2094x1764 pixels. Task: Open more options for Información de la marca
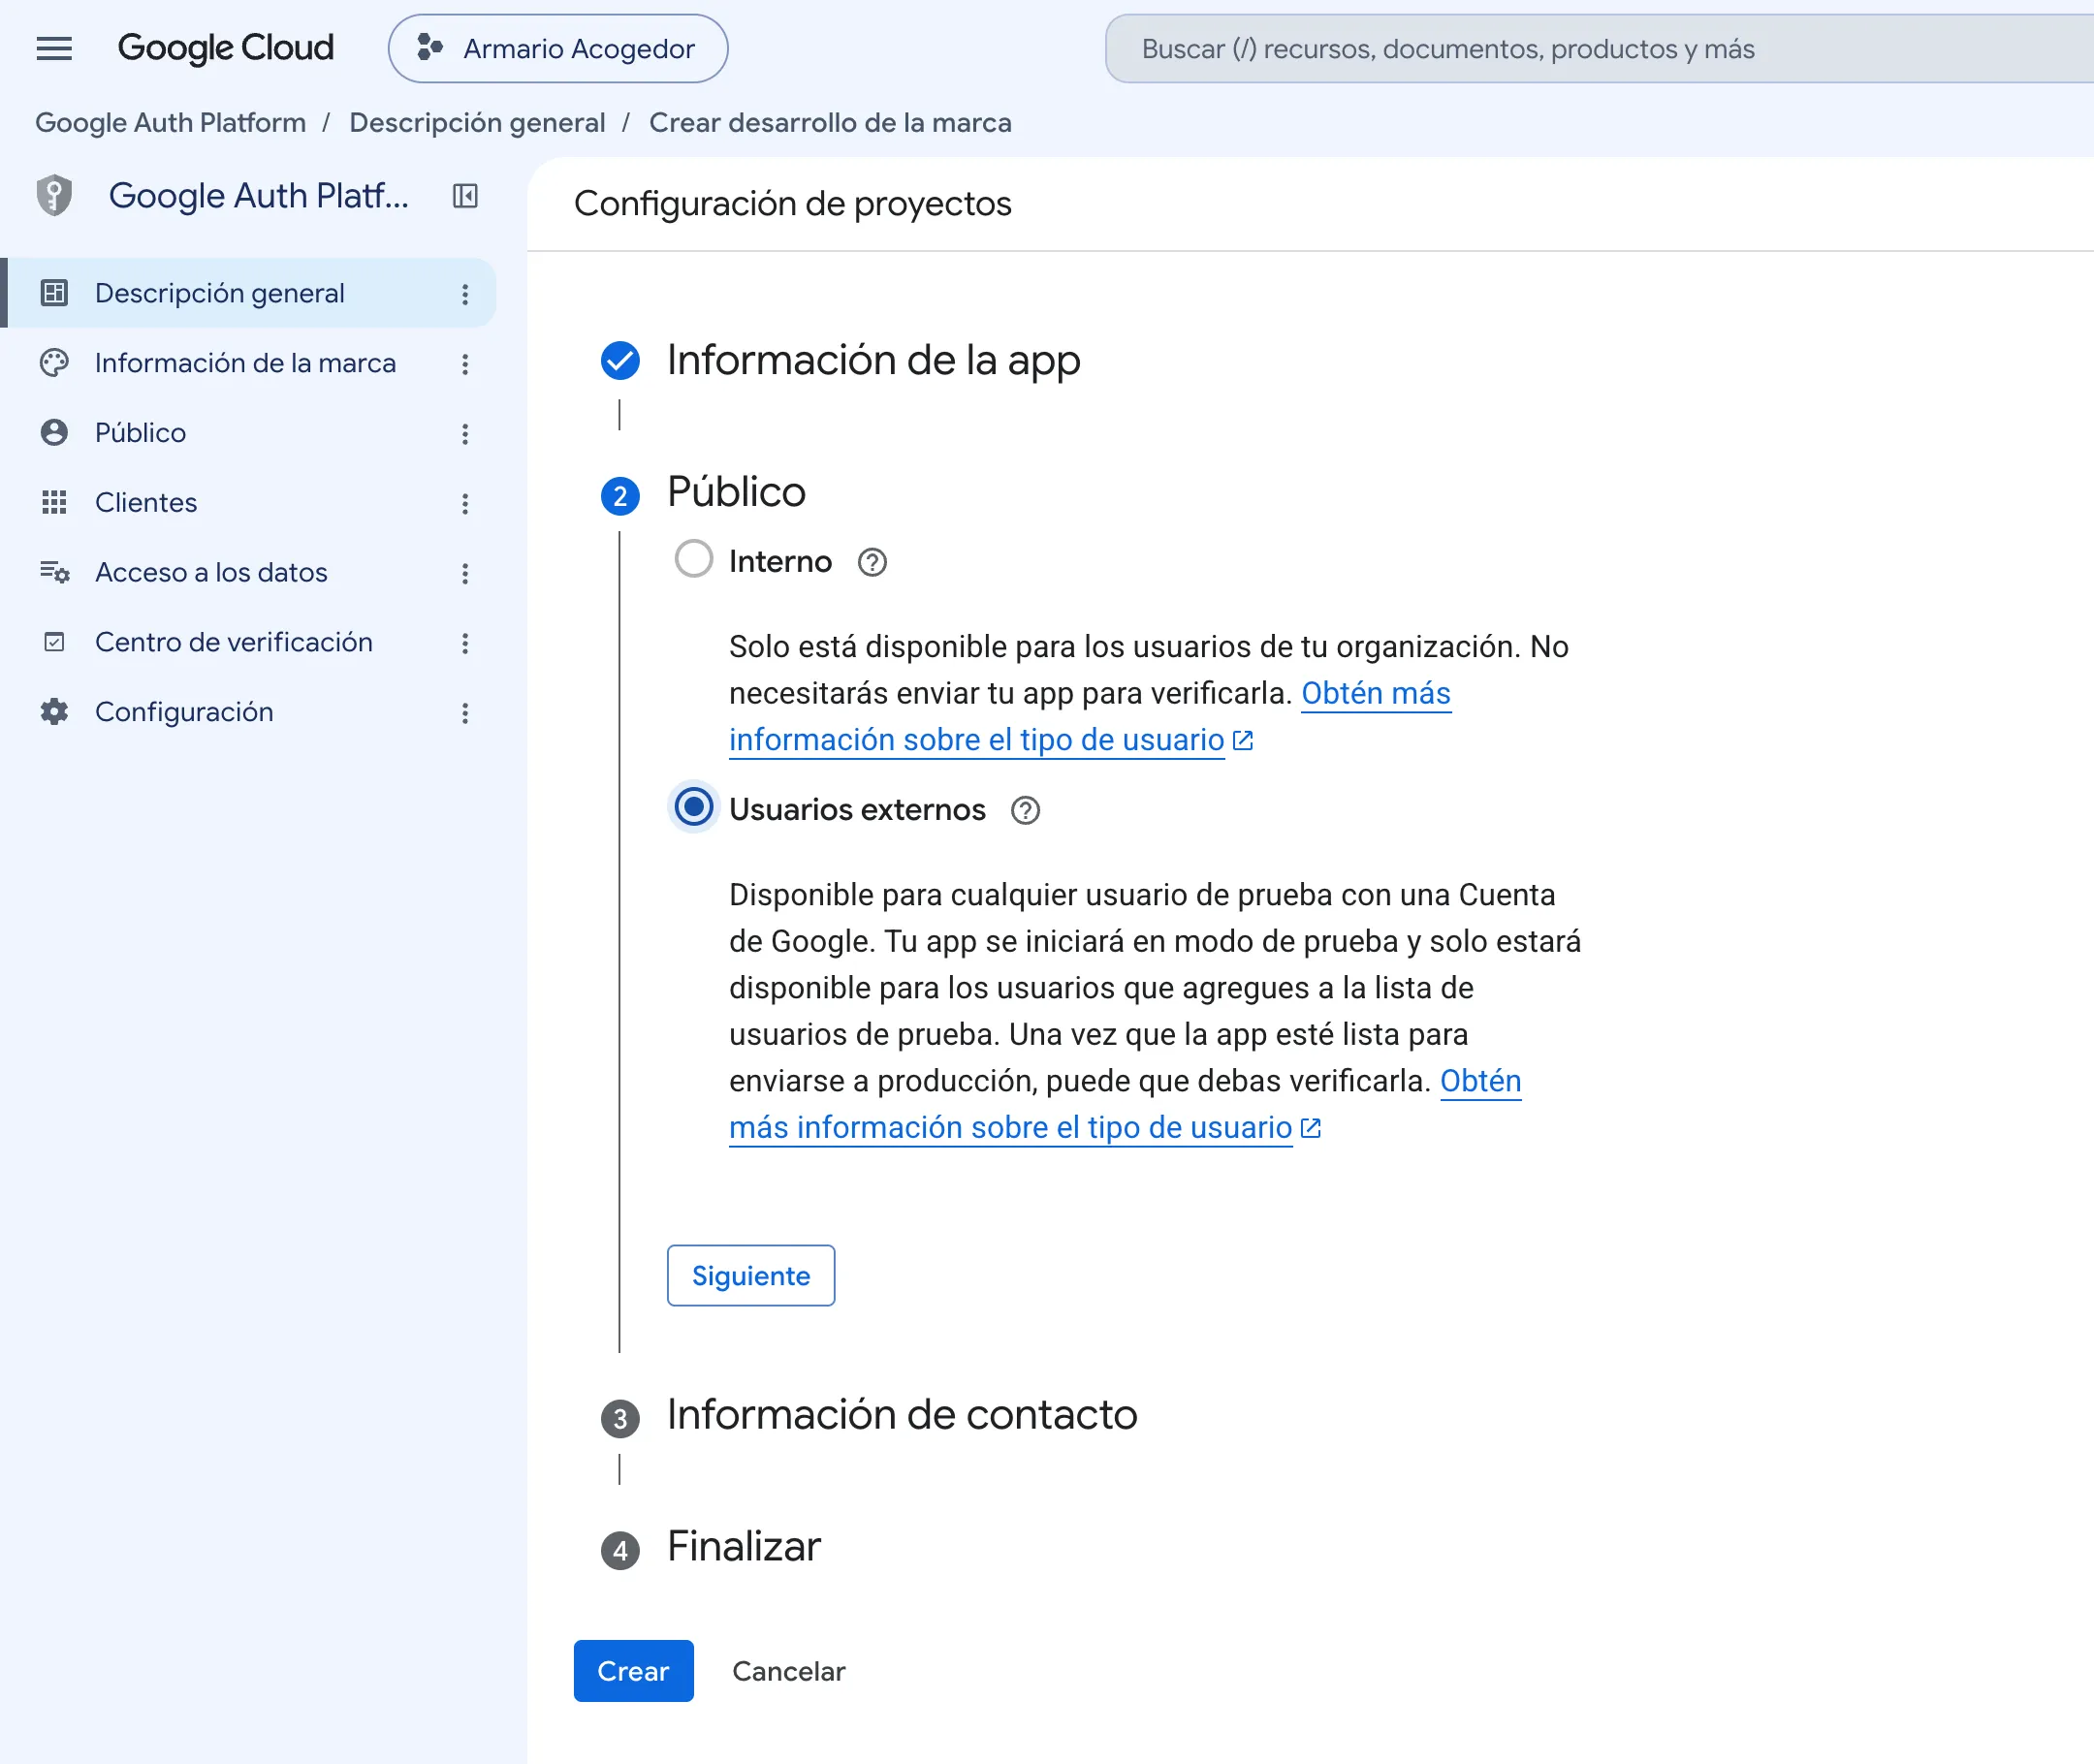[465, 364]
